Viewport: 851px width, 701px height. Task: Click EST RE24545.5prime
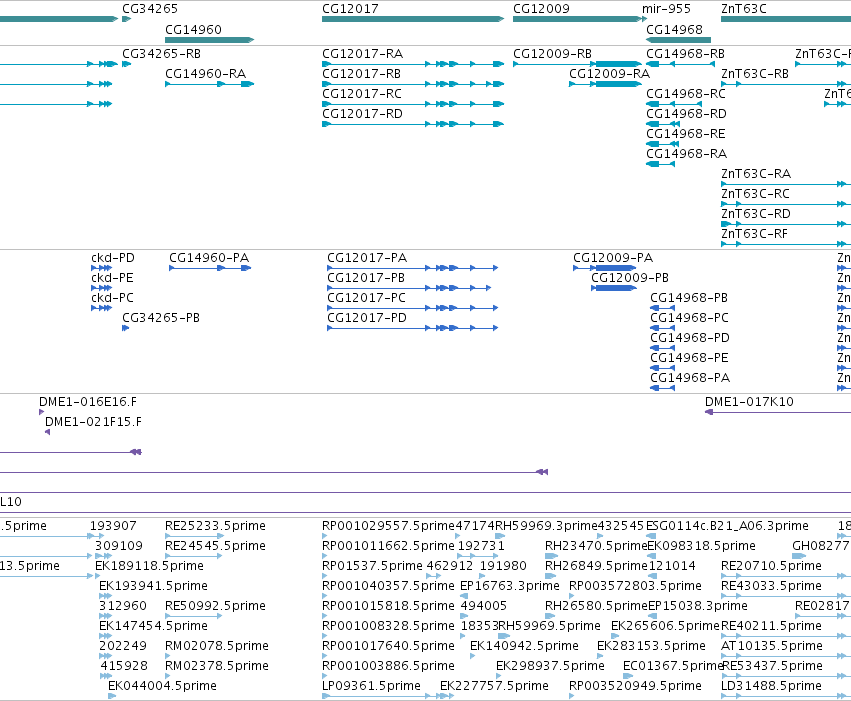[x=215, y=546]
